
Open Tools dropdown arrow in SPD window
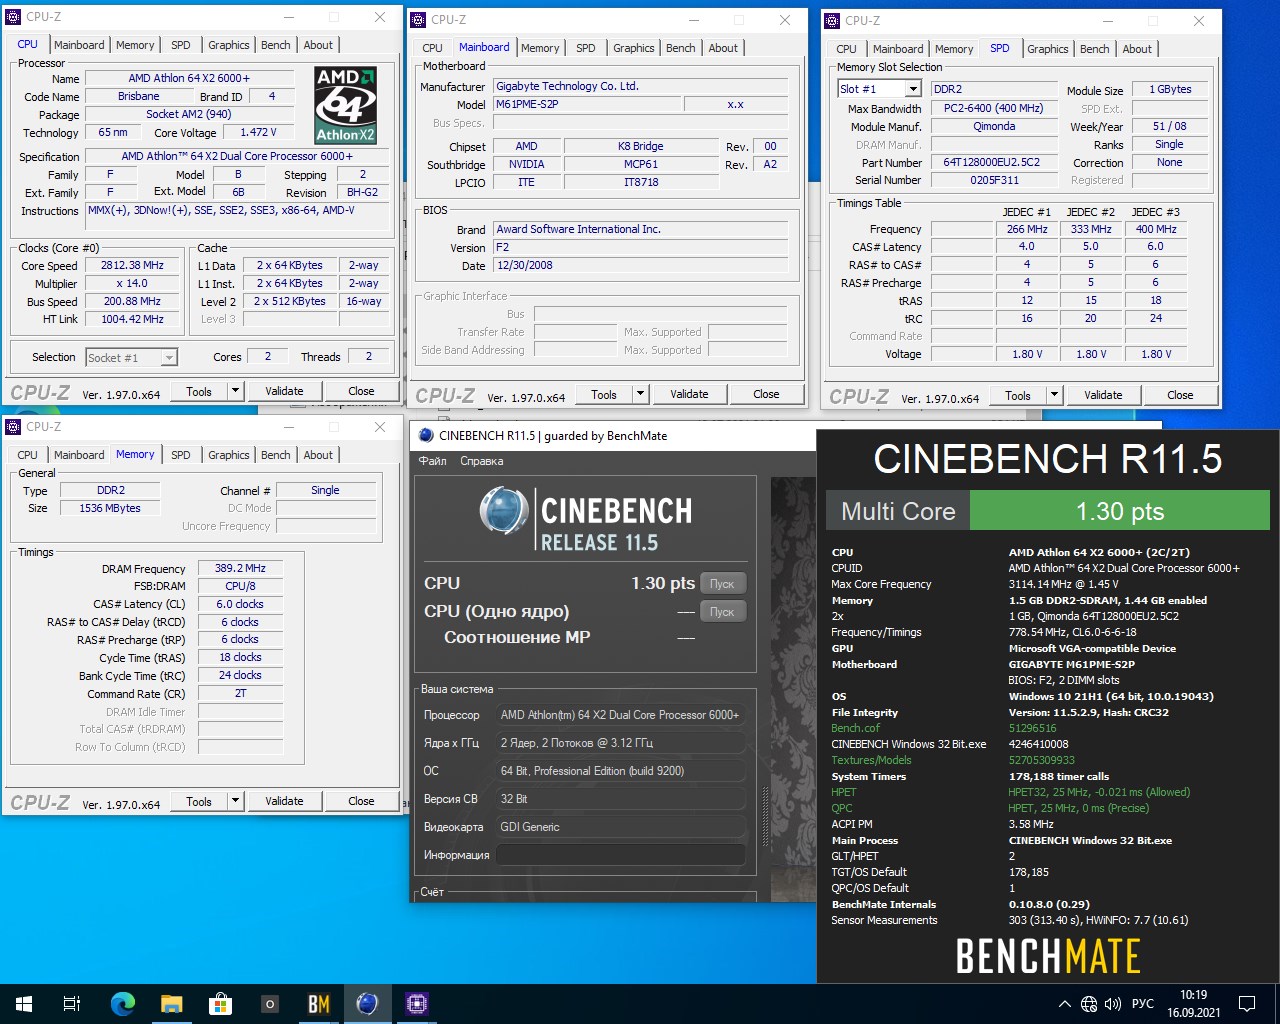click(x=1054, y=395)
